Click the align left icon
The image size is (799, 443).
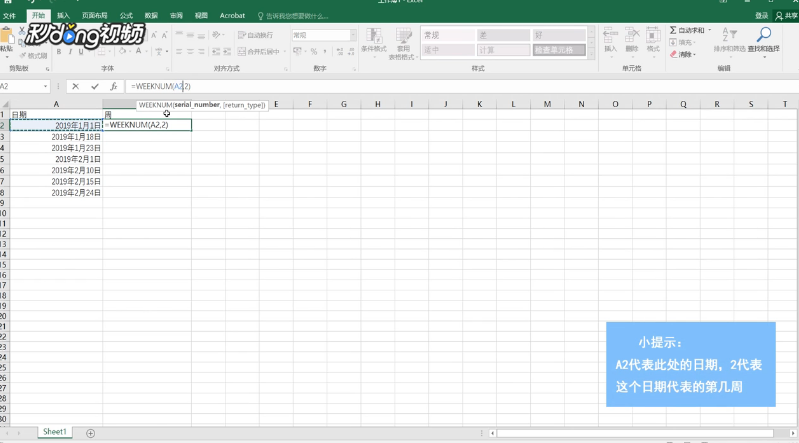[x=179, y=51]
